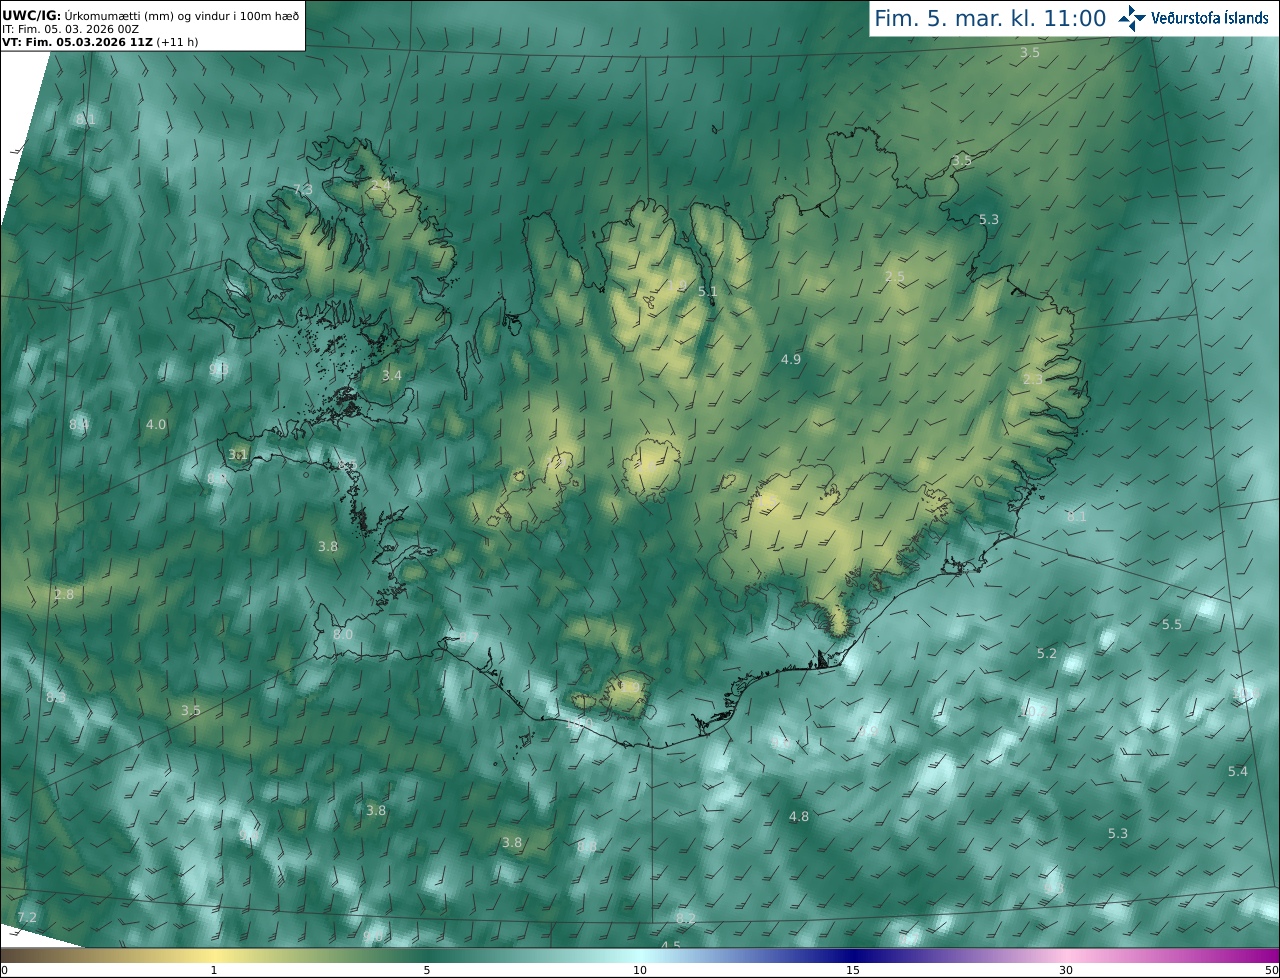Select the 'Fim. 5. mar. kl. 11:00' timestamp
Viewport: 1280px width, 978px height.
point(990,18)
